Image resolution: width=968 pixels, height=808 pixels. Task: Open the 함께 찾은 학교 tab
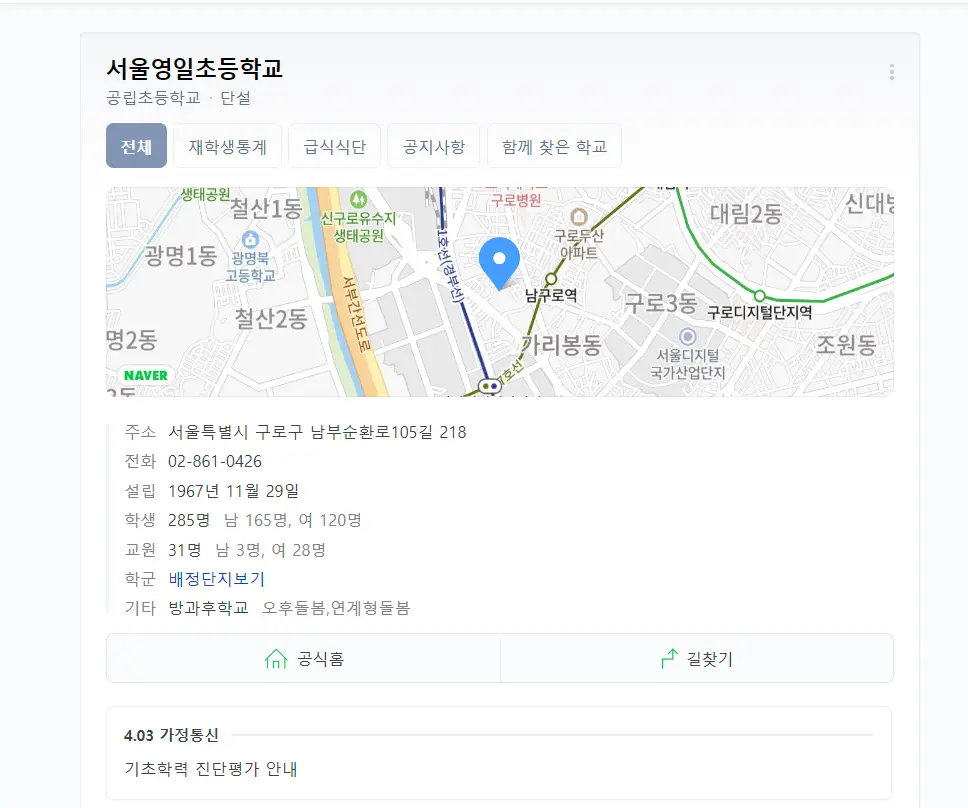coord(554,146)
